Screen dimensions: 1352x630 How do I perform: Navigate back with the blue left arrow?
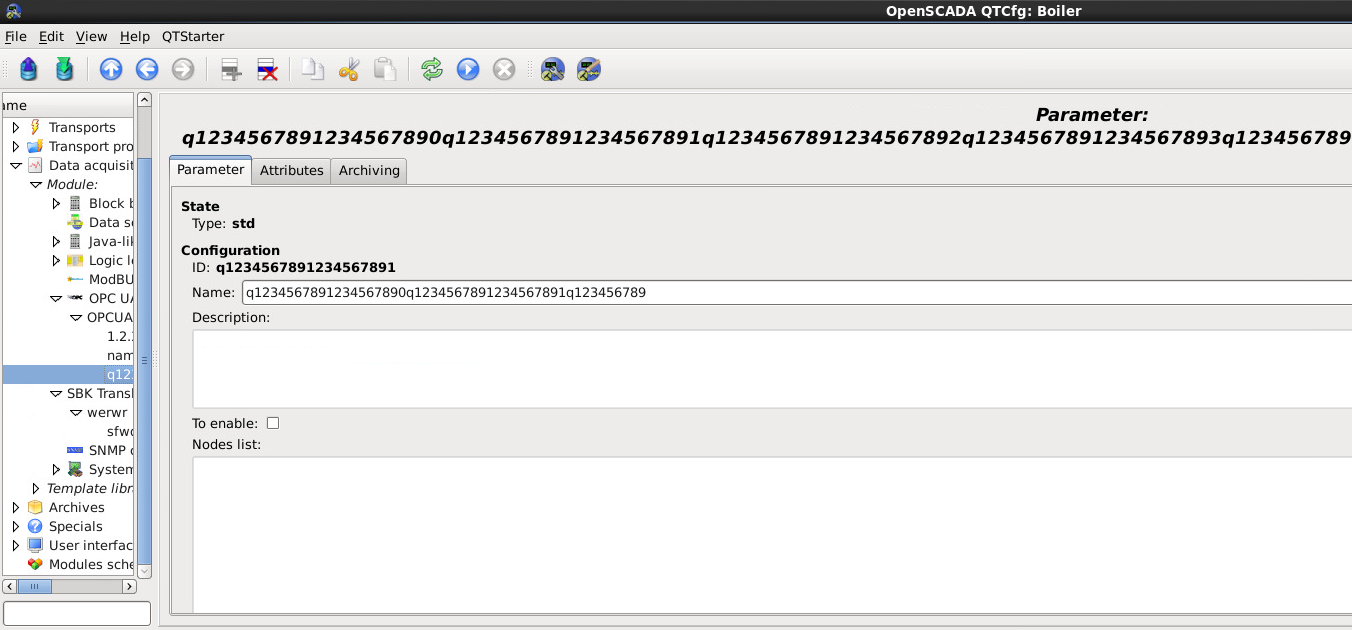pyautogui.click(x=147, y=69)
